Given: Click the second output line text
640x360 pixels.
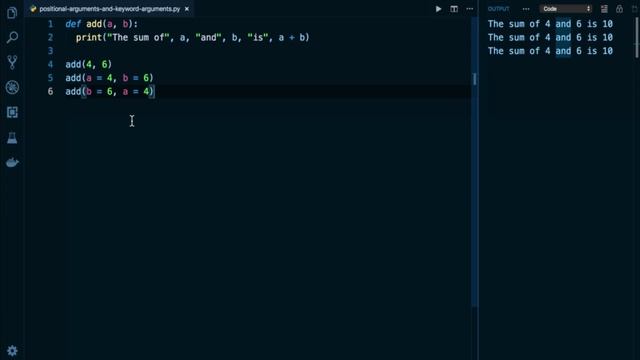Looking at the screenshot, I should click(550, 38).
